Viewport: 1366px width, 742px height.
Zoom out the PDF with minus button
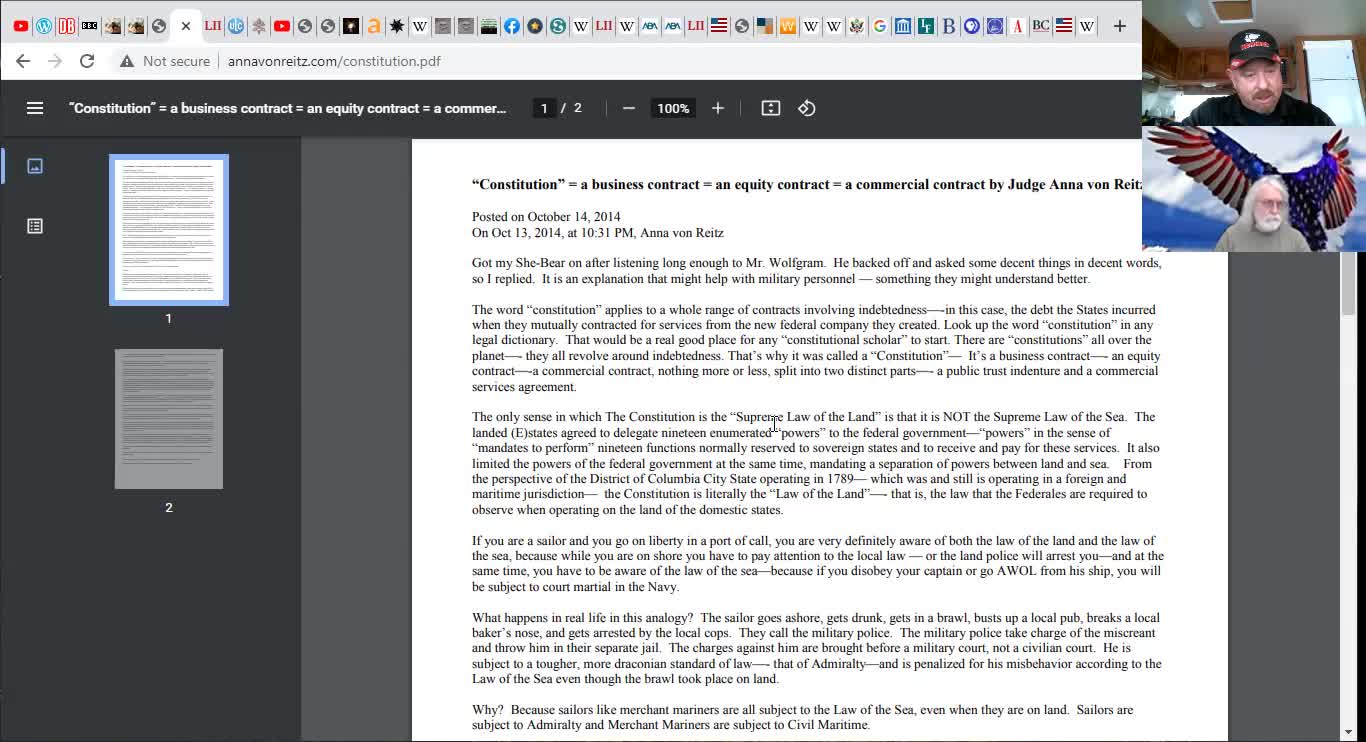628,108
